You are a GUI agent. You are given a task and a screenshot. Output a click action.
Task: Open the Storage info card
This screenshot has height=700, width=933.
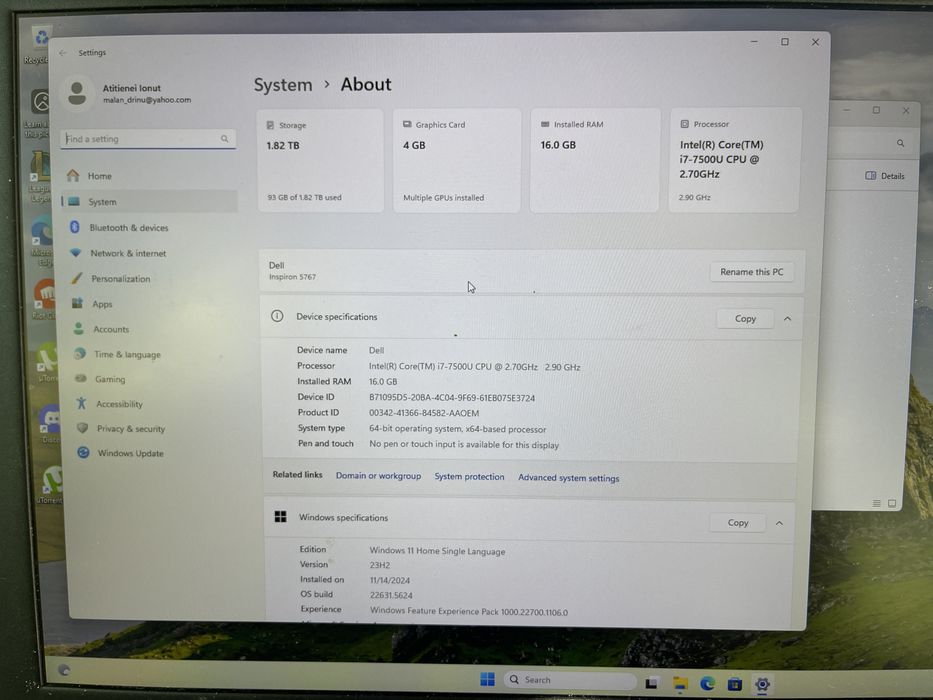click(x=320, y=160)
